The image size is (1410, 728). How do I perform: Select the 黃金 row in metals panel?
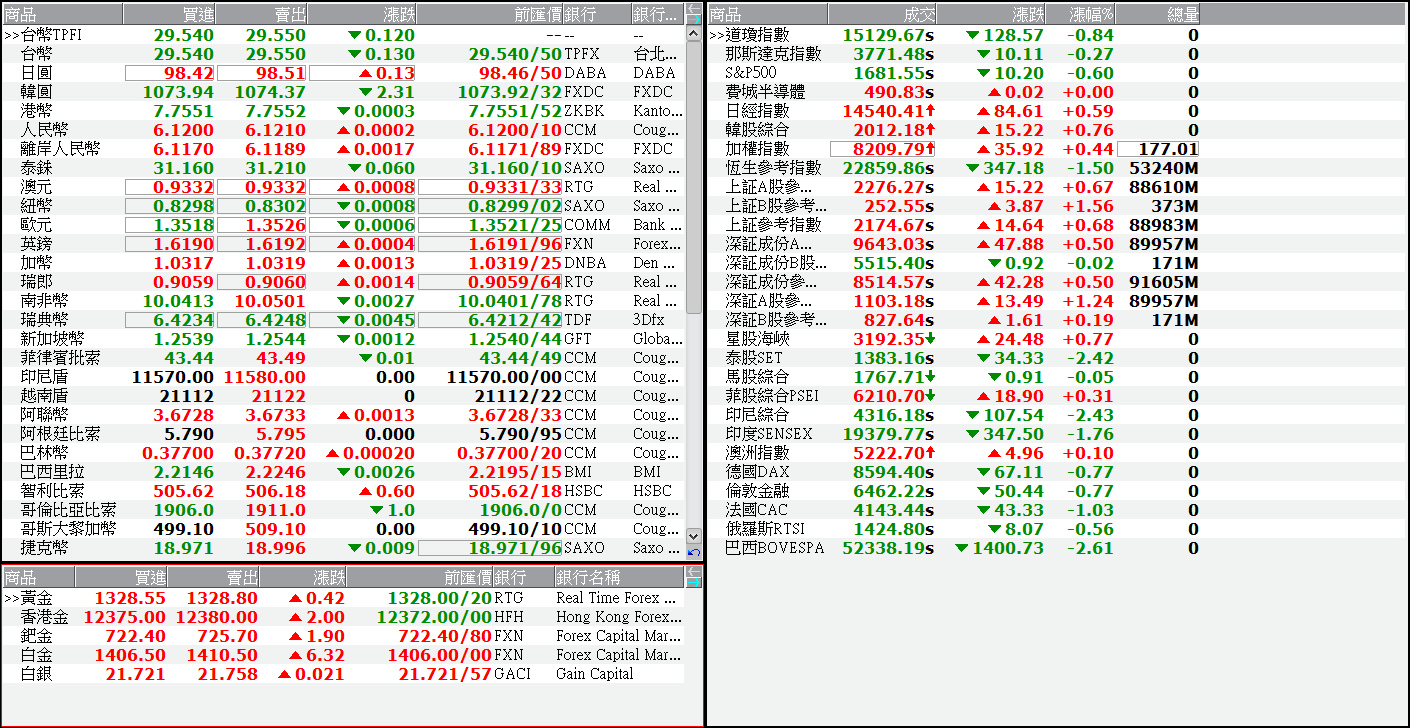pyautogui.click(x=344, y=598)
